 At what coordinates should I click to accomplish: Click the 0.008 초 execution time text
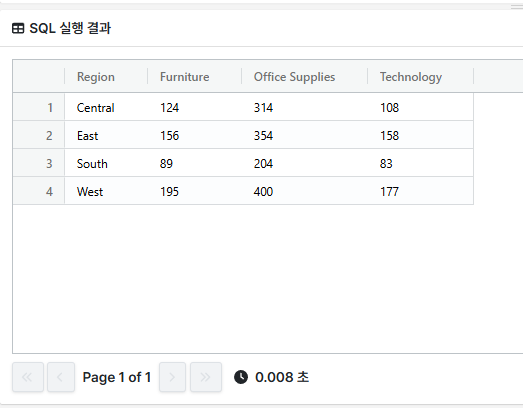[x=282, y=377]
